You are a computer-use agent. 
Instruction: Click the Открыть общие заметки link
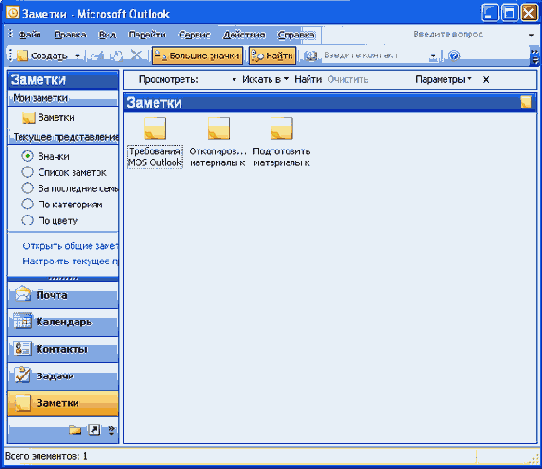tap(70, 246)
